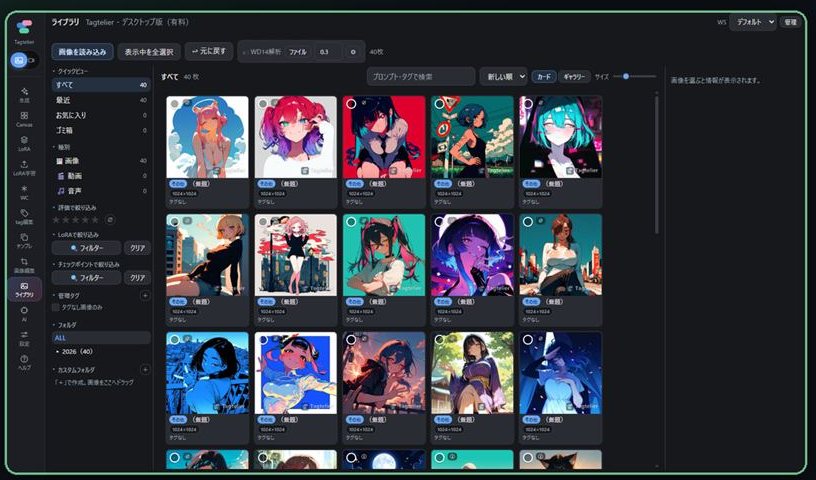The height and width of the screenshot is (480, 816).
Task: Select ゴミ箱 in quick view
Action: tap(101, 130)
